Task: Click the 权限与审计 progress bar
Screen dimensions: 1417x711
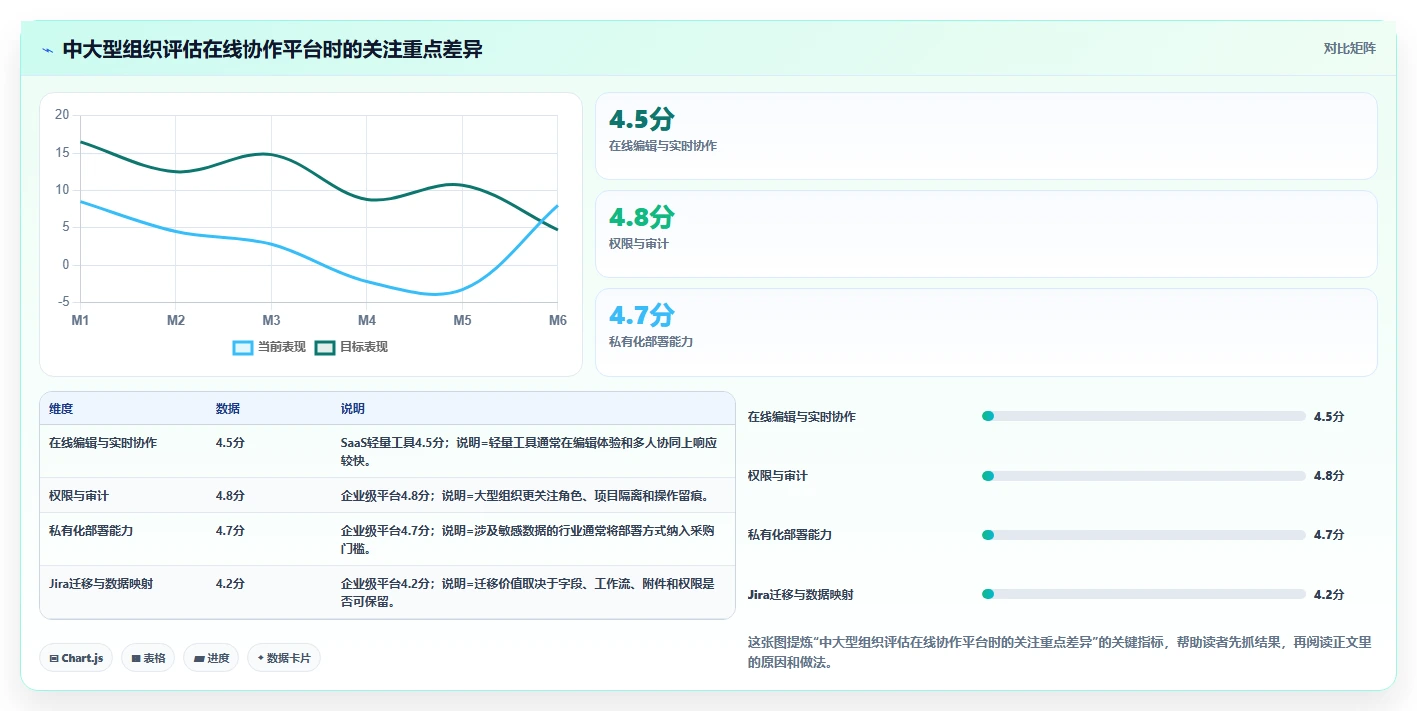Action: [x=1144, y=476]
